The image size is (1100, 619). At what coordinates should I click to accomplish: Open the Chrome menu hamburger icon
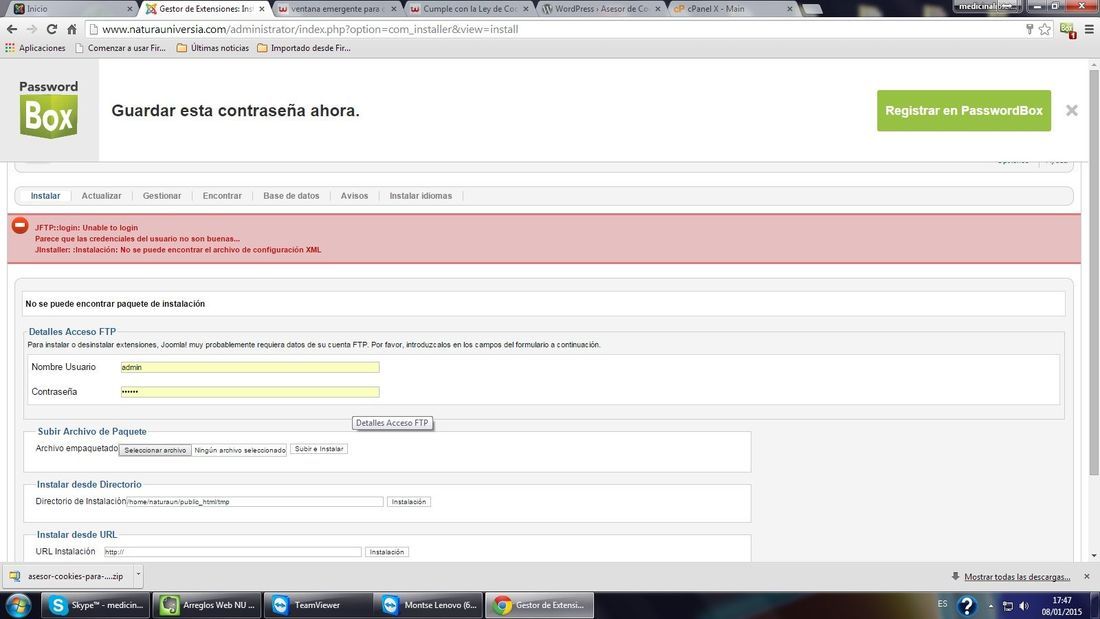pyautogui.click(x=1089, y=29)
